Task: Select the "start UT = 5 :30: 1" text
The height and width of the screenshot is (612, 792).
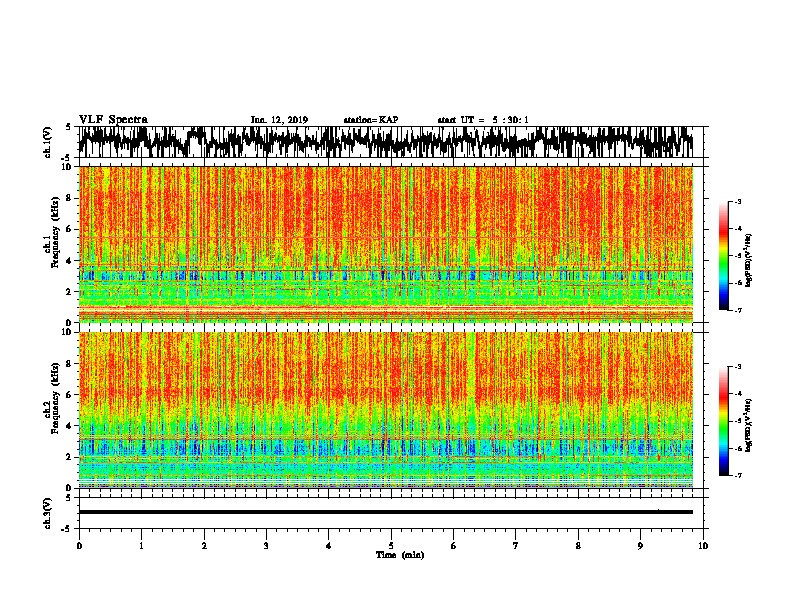Action: coord(483,120)
